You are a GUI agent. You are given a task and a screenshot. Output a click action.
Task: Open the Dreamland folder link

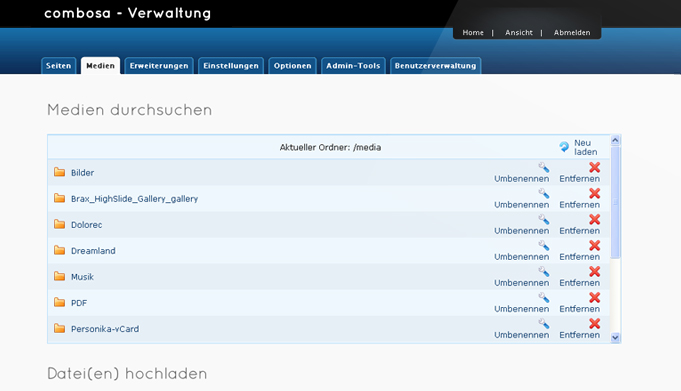point(93,251)
